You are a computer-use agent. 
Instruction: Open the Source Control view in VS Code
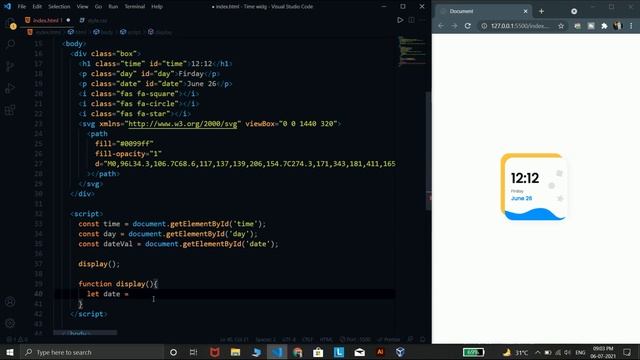(x=10, y=66)
